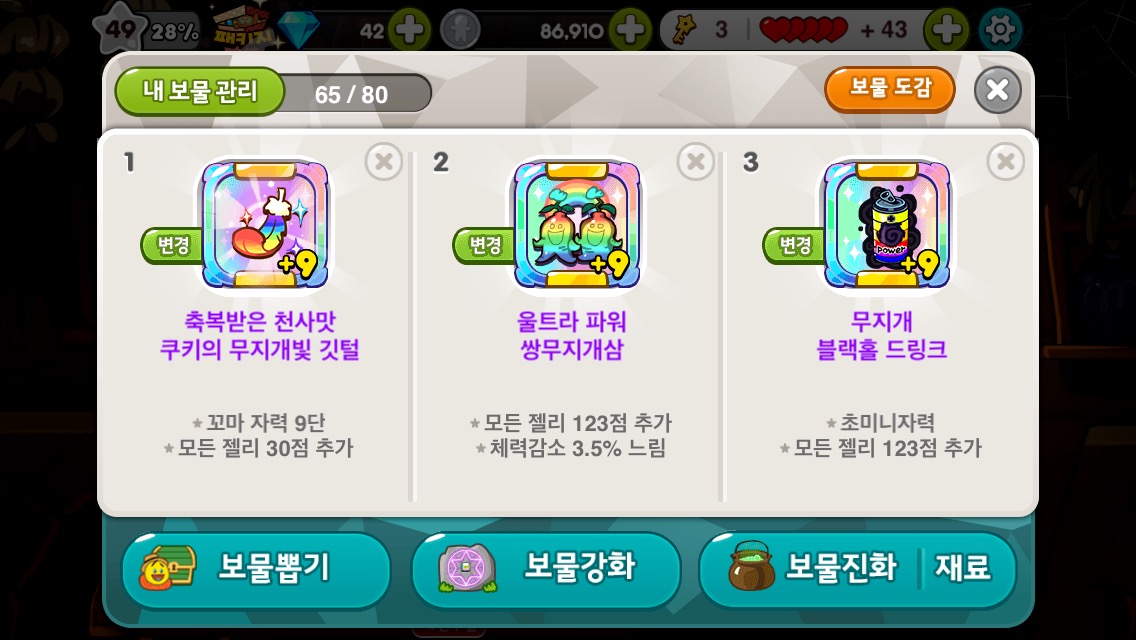Change treasure in slot 3 (변경)
The width and height of the screenshot is (1136, 640).
(794, 245)
